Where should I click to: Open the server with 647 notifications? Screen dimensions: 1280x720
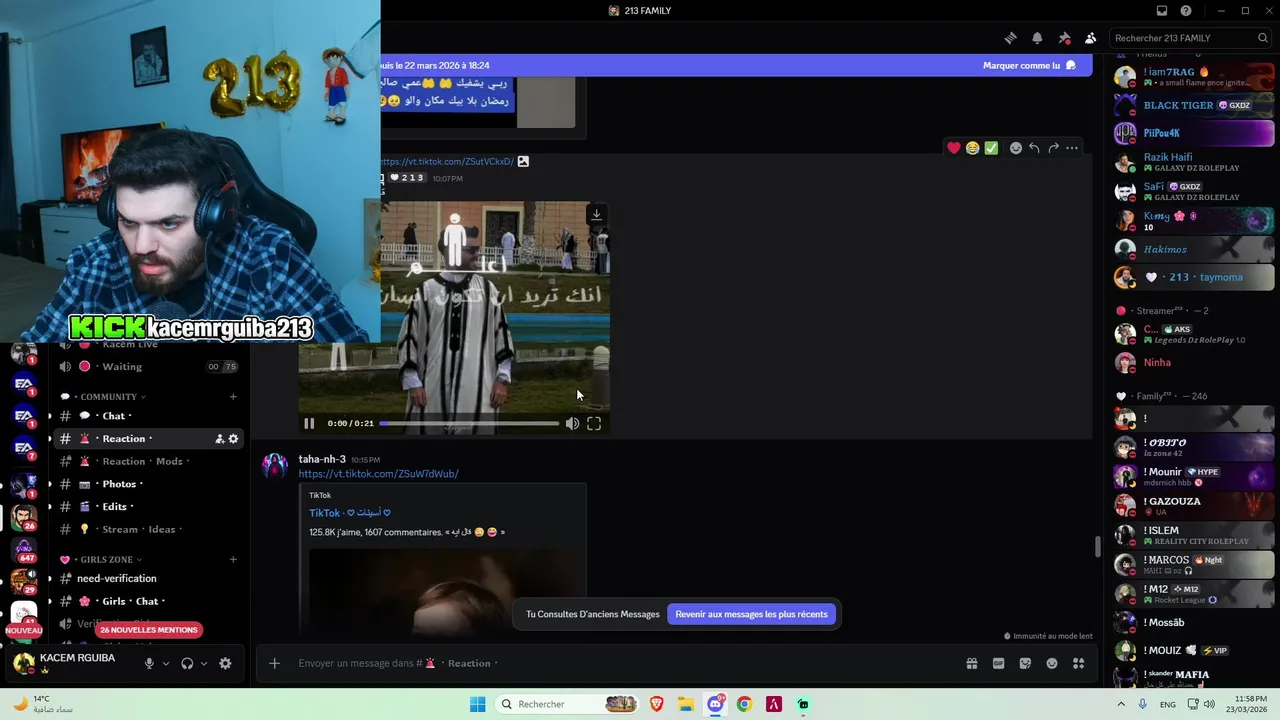(24, 549)
